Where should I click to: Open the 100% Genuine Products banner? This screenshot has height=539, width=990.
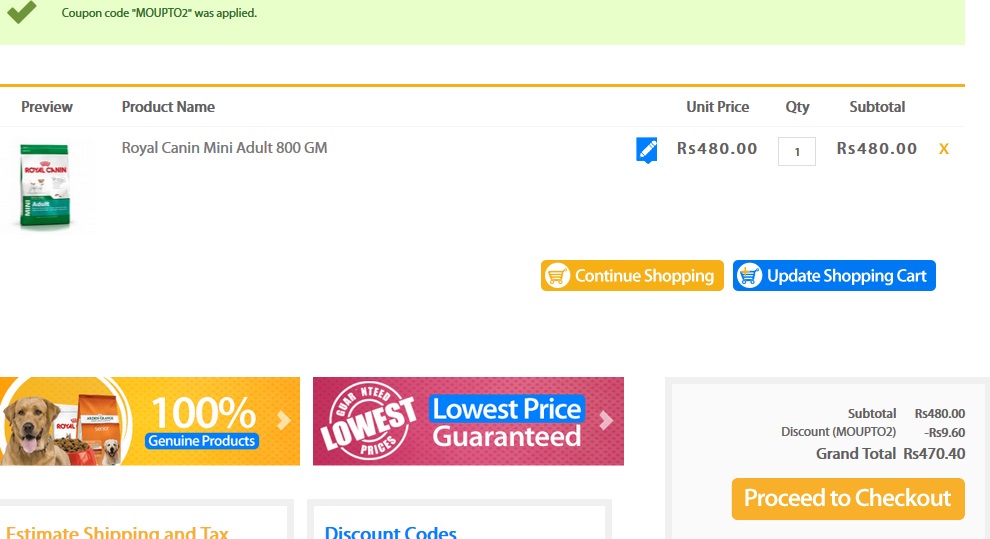click(x=150, y=421)
